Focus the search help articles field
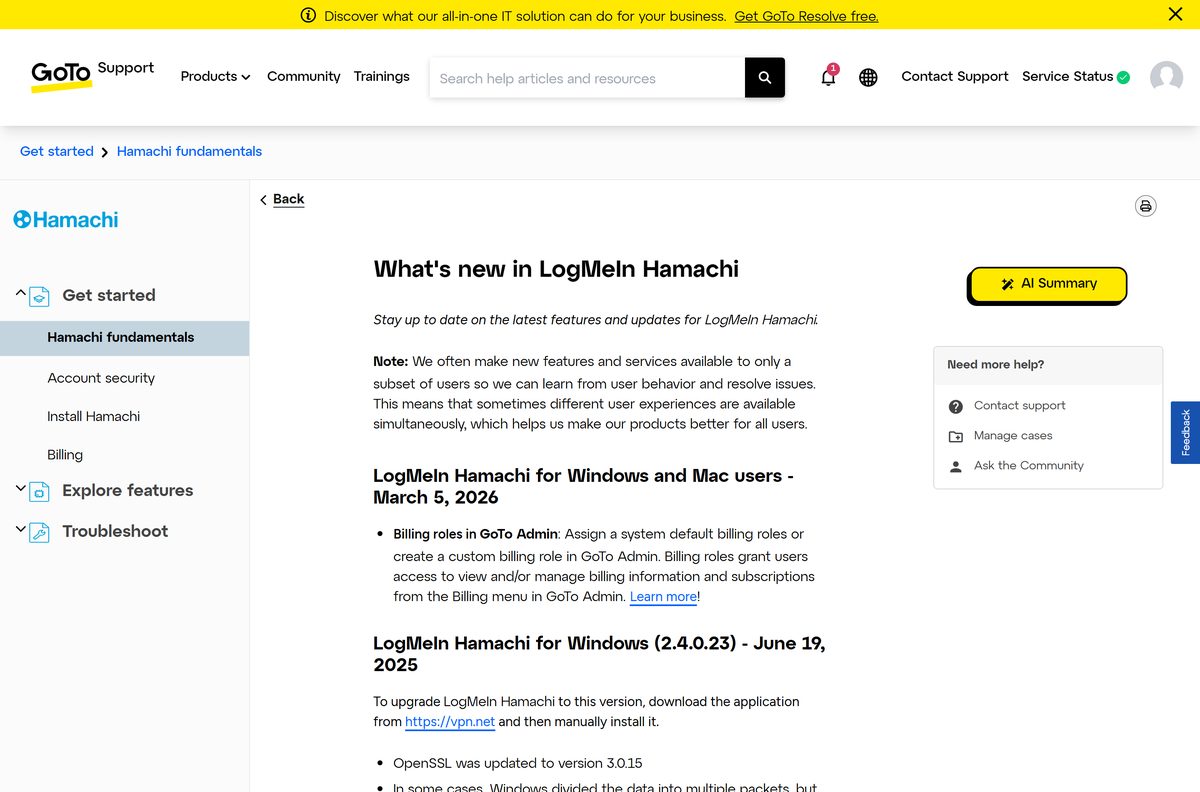Image resolution: width=1200 pixels, height=792 pixels. pos(587,78)
